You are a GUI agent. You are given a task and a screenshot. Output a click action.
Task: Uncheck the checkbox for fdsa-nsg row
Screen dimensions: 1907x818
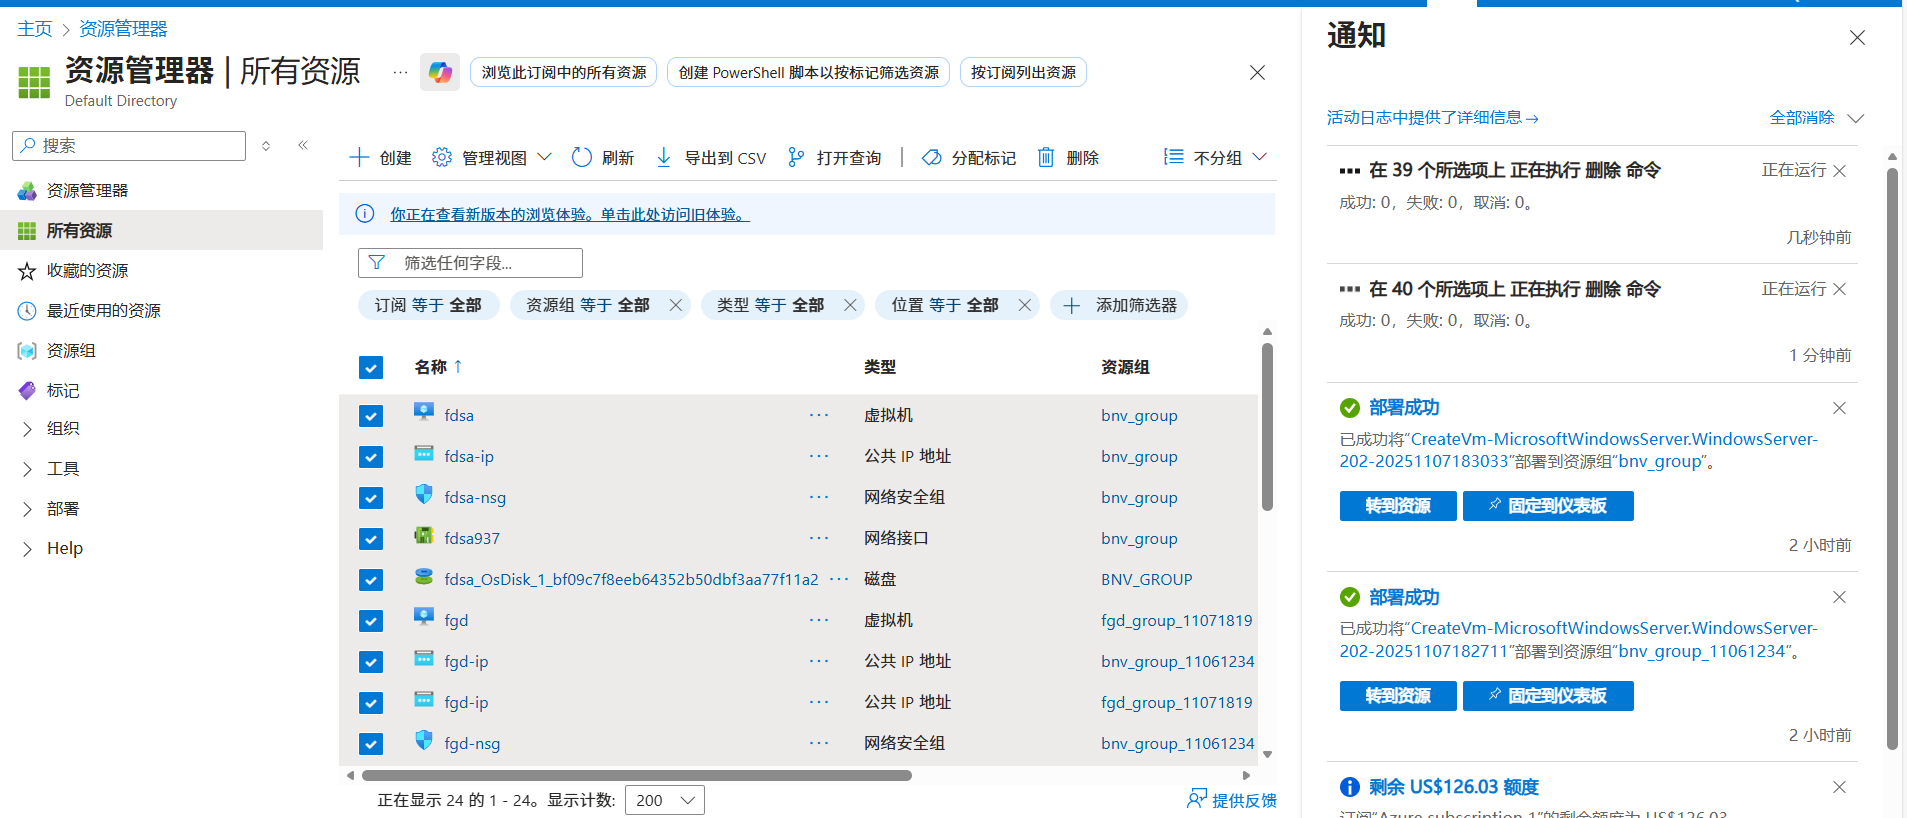tap(371, 498)
